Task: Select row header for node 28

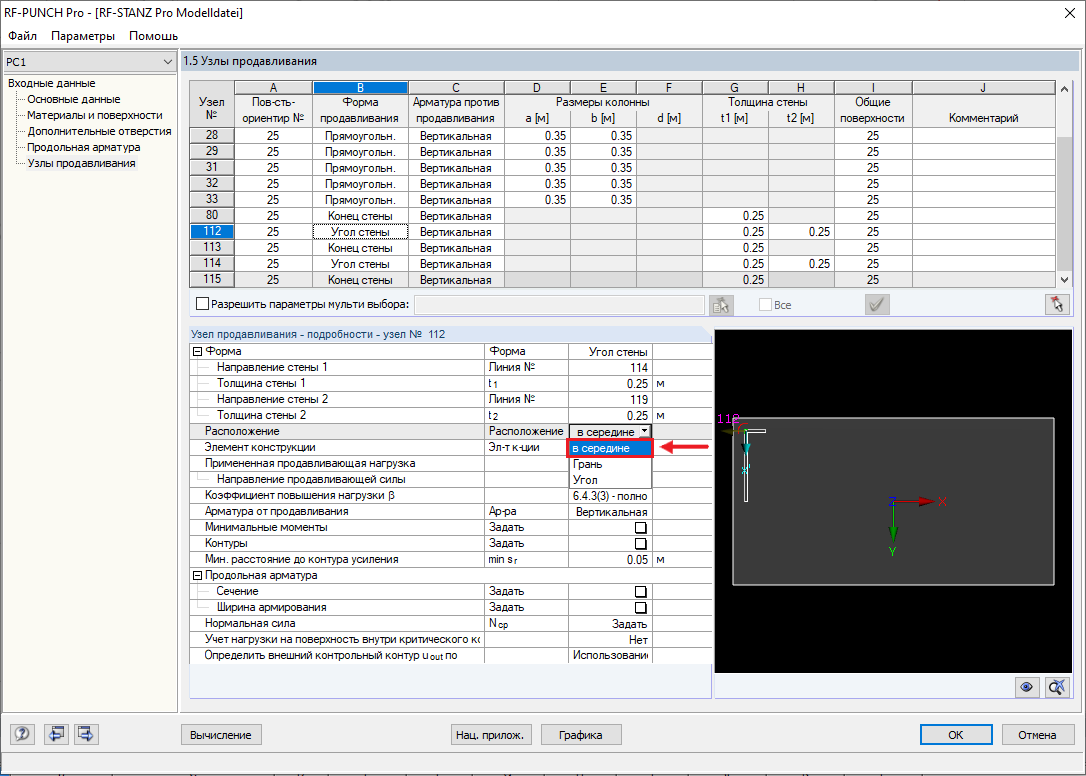Action: tap(212, 136)
